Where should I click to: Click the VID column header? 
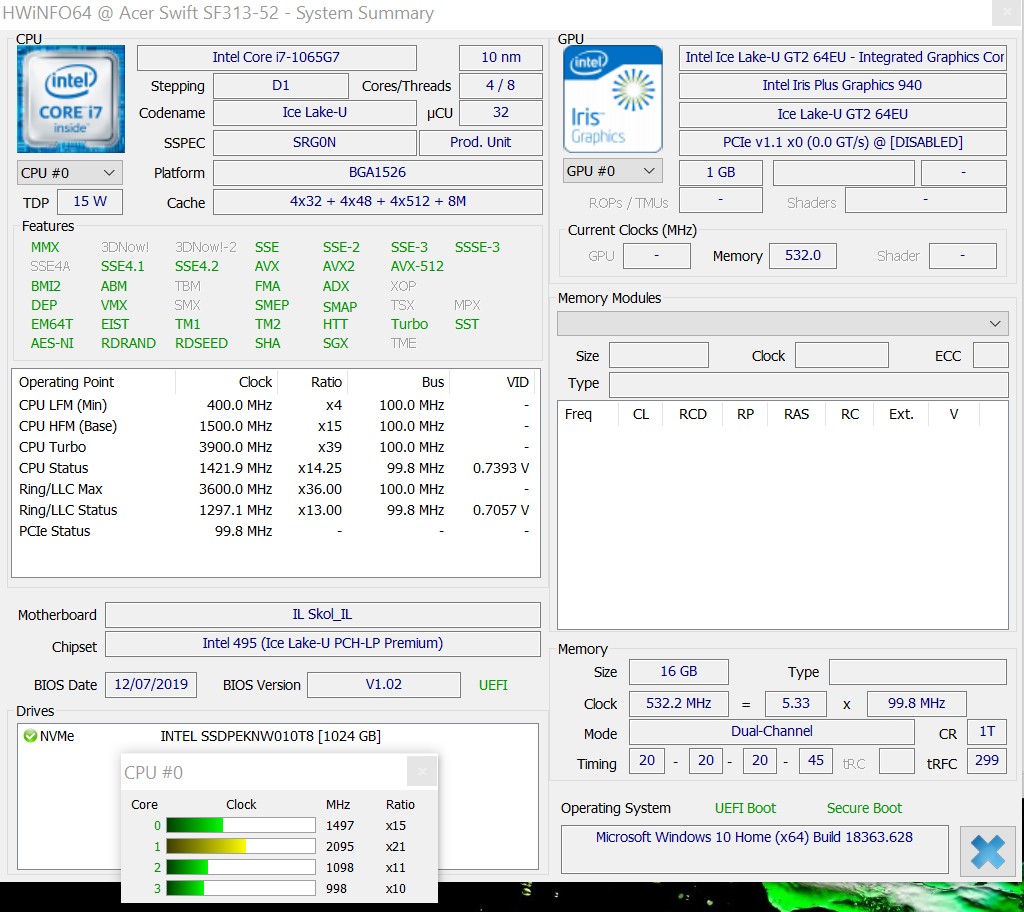494,382
